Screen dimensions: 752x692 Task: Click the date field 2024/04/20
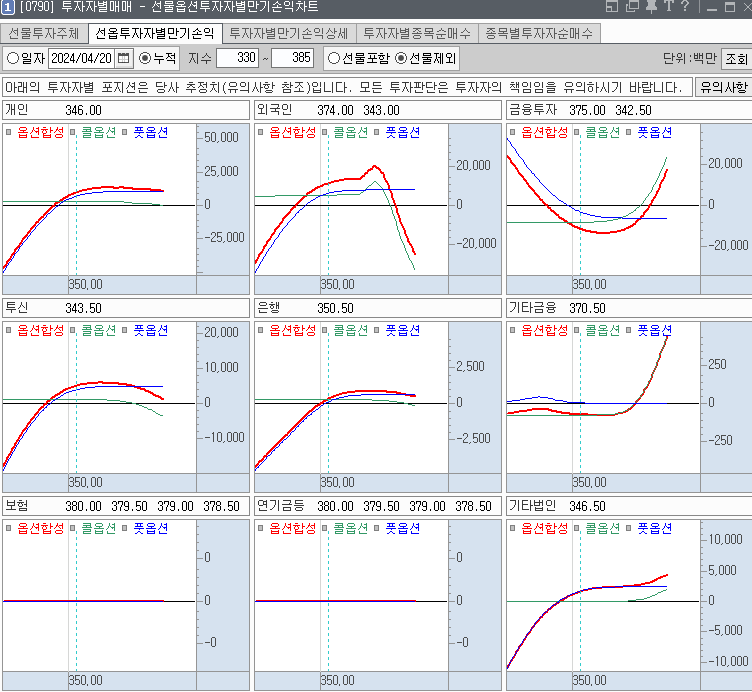[x=81, y=58]
